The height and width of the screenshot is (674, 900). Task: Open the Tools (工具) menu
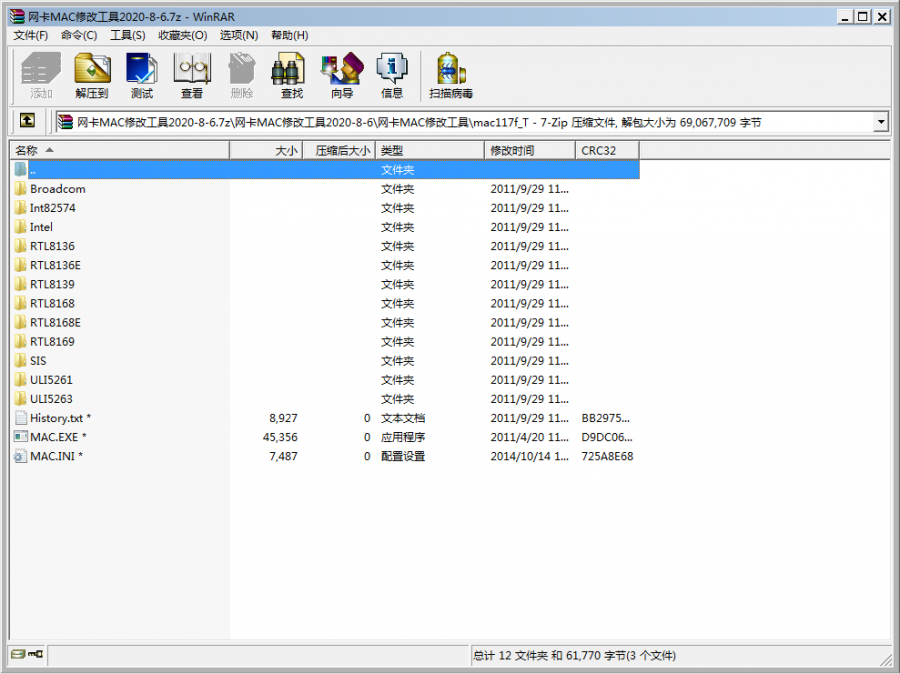(x=127, y=36)
